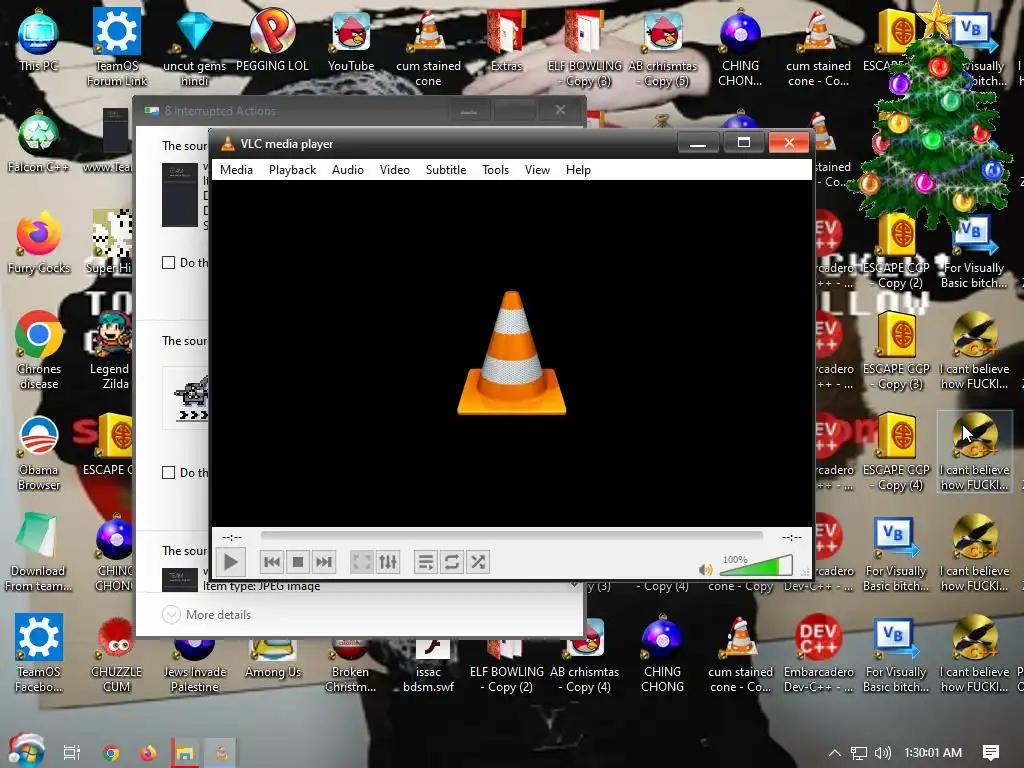Select PEGGING LOL desktop icon
The height and width of the screenshot is (768, 1024).
click(272, 39)
